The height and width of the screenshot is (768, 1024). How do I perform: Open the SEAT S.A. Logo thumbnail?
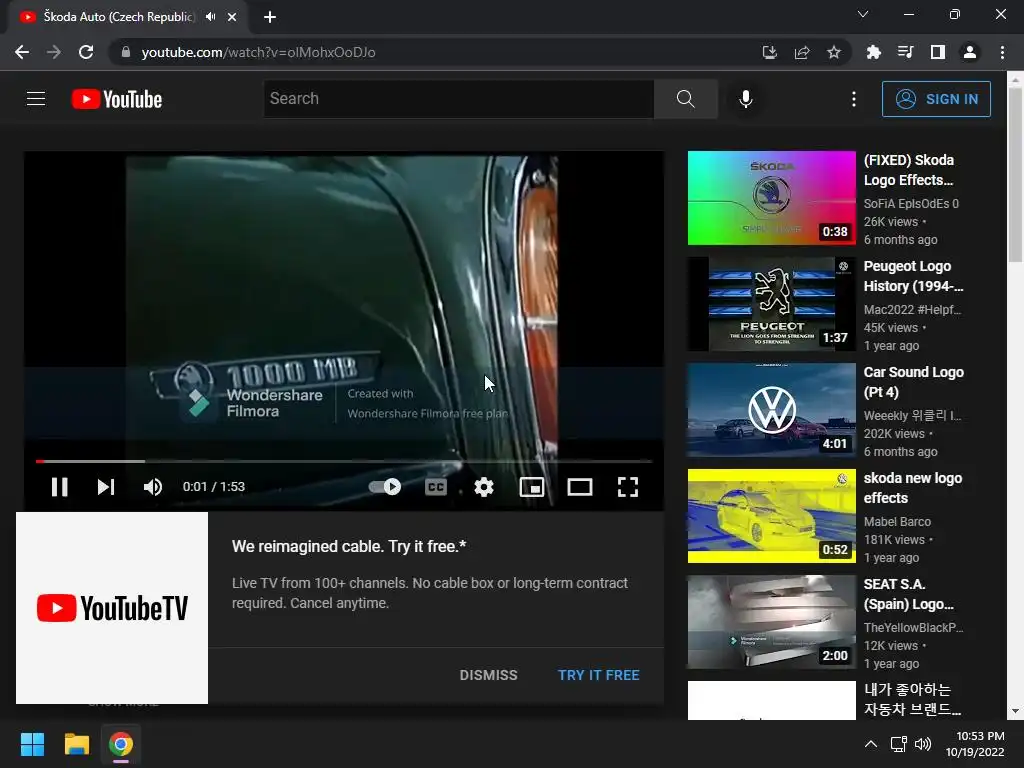point(771,622)
